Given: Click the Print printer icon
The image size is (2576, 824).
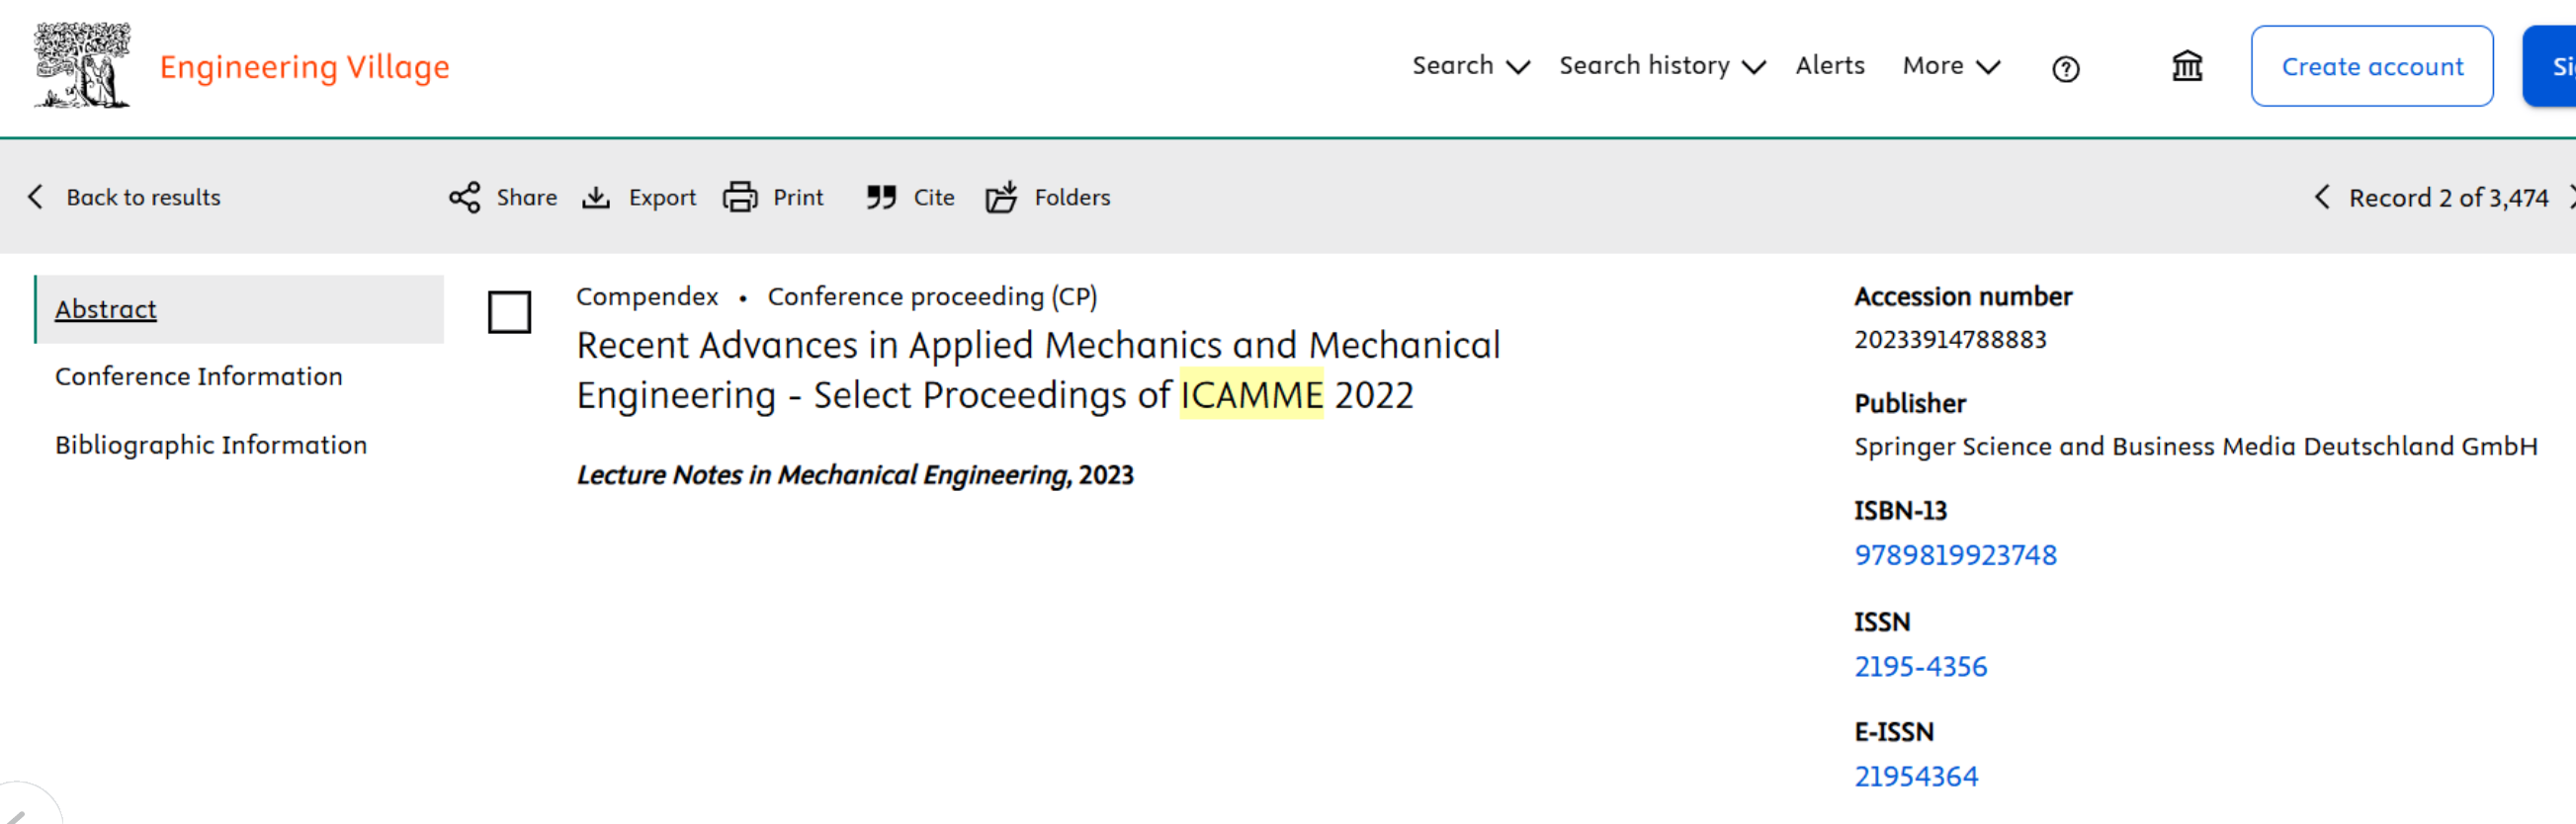Looking at the screenshot, I should pyautogui.click(x=740, y=197).
